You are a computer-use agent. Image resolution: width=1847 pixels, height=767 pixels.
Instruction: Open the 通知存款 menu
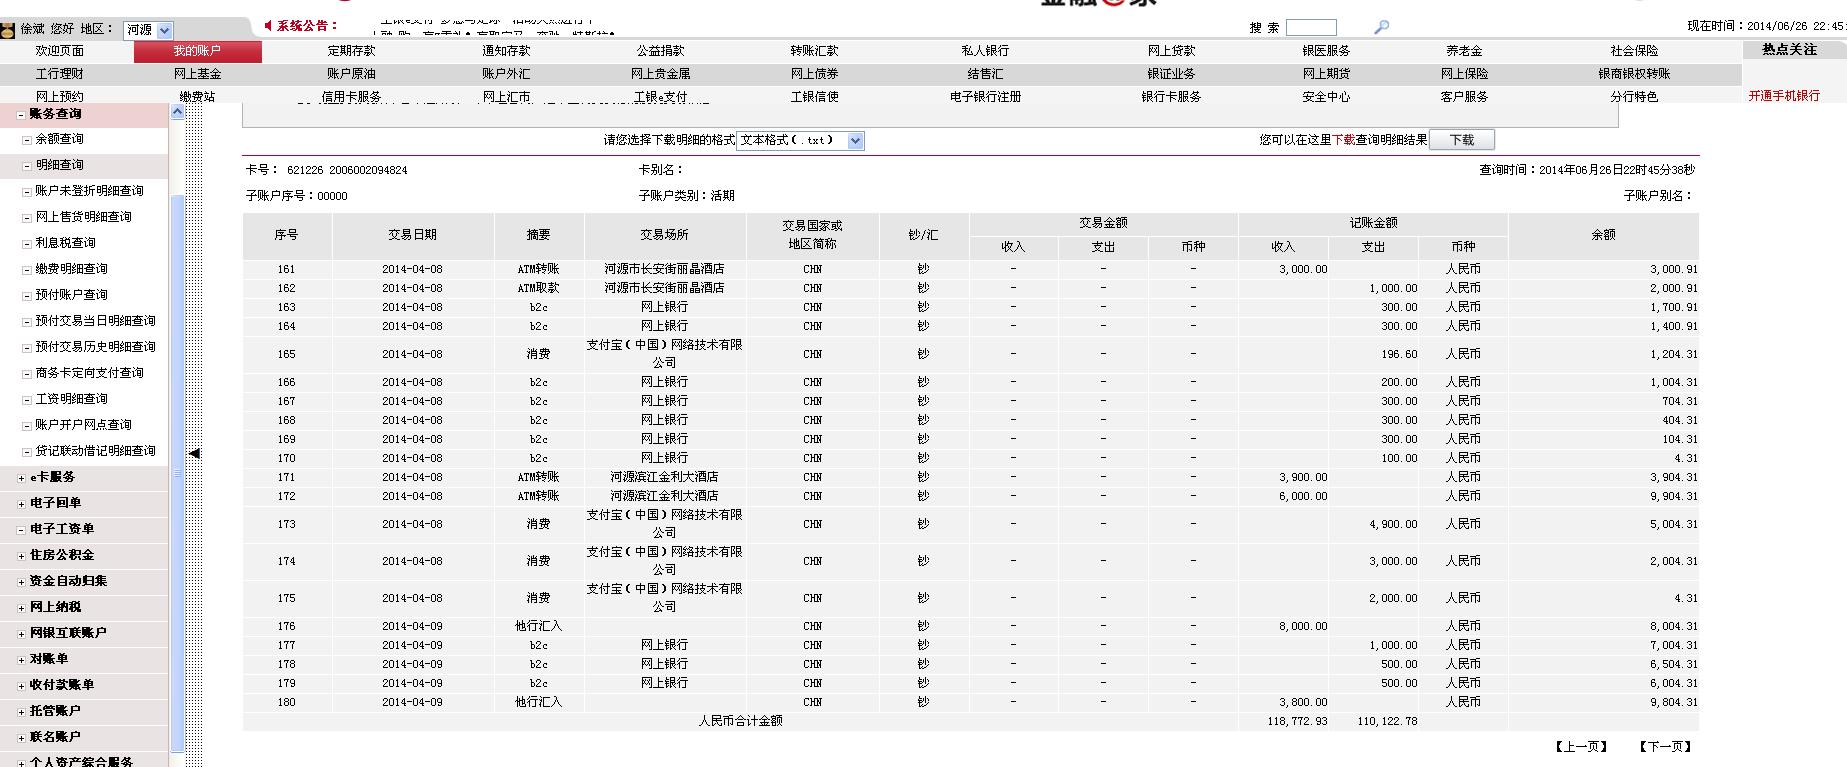pyautogui.click(x=507, y=51)
